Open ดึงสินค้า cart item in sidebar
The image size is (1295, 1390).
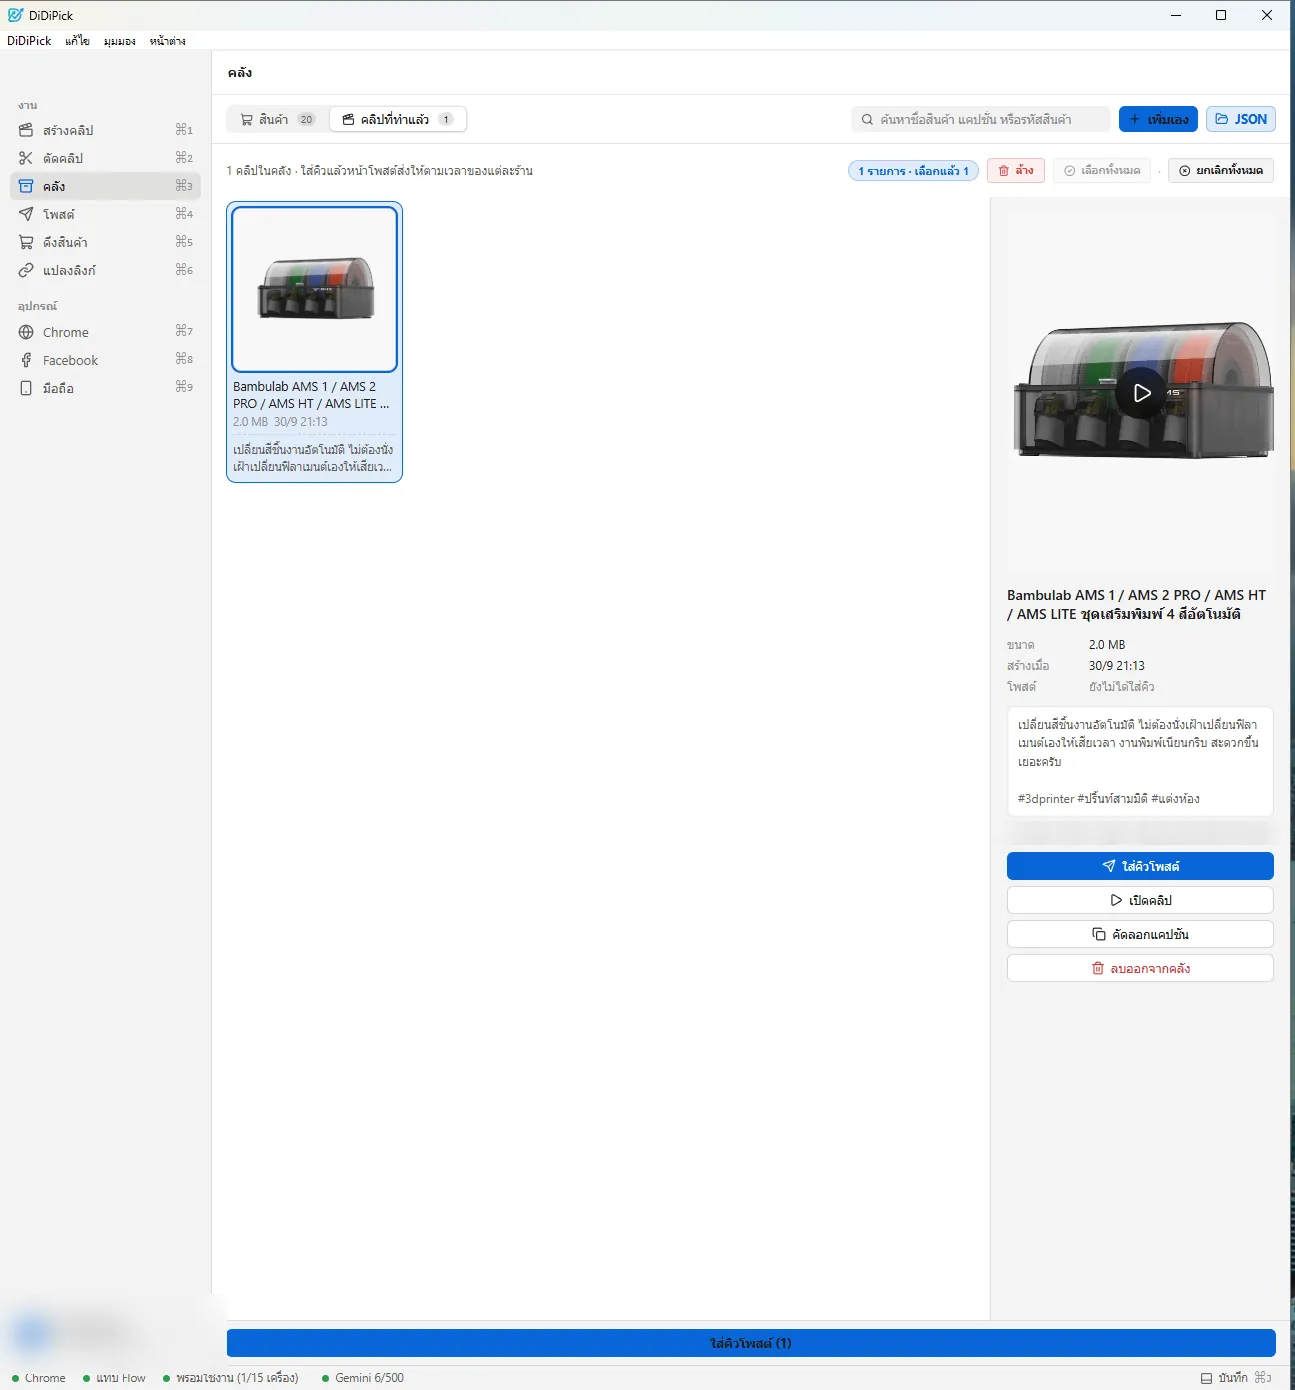pos(105,242)
